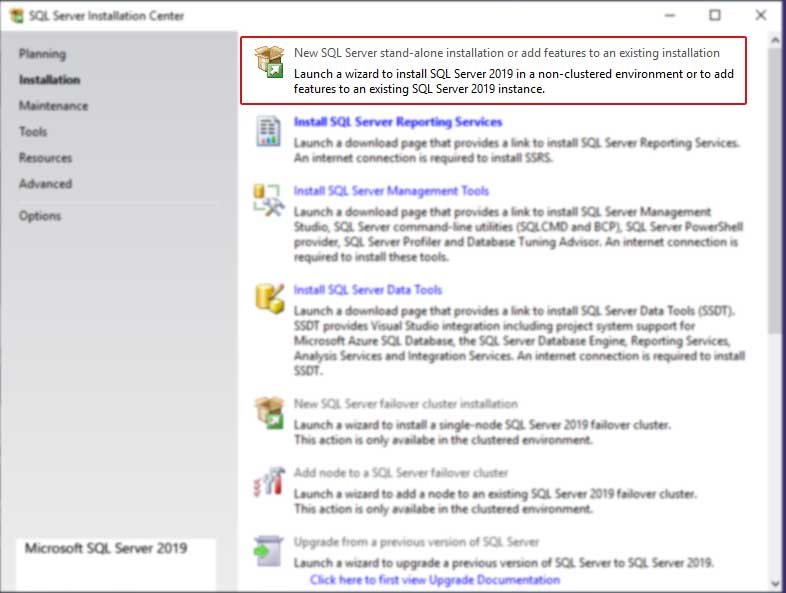Click to view Upgrade Documentation link
The height and width of the screenshot is (593, 786).
point(435,580)
